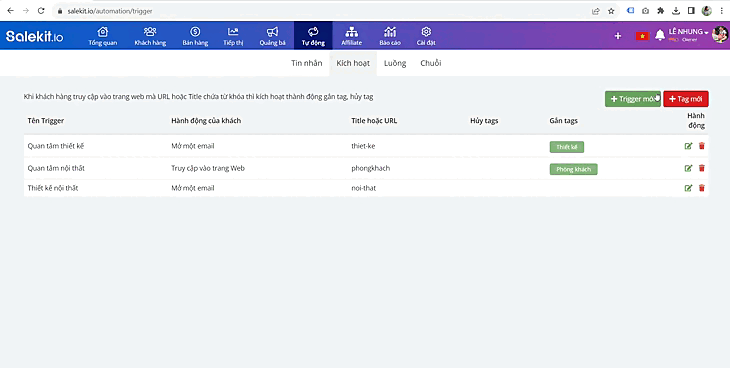
Task: Open the notification bell
Action: pos(660,35)
